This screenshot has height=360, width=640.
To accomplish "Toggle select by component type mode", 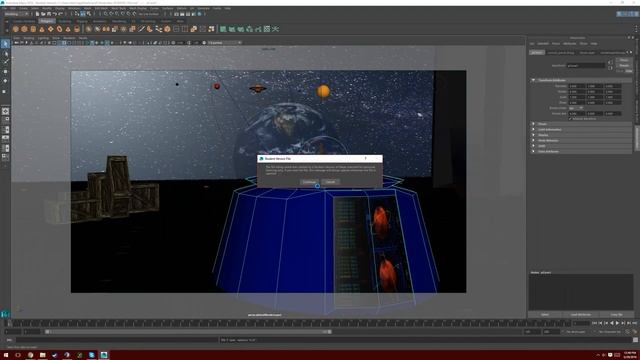I will coord(89,14).
